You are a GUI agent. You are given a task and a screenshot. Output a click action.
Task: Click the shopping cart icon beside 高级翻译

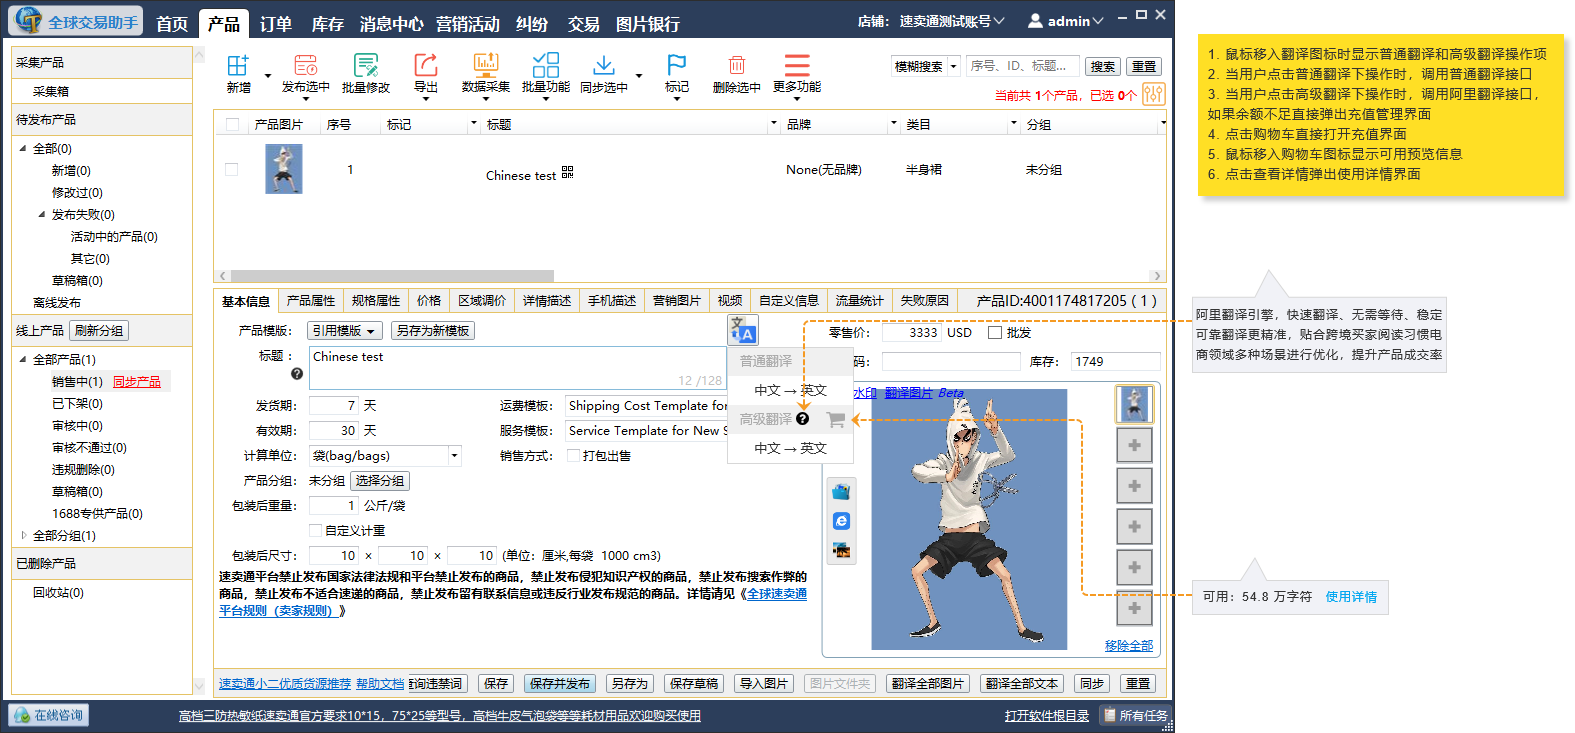[836, 420]
